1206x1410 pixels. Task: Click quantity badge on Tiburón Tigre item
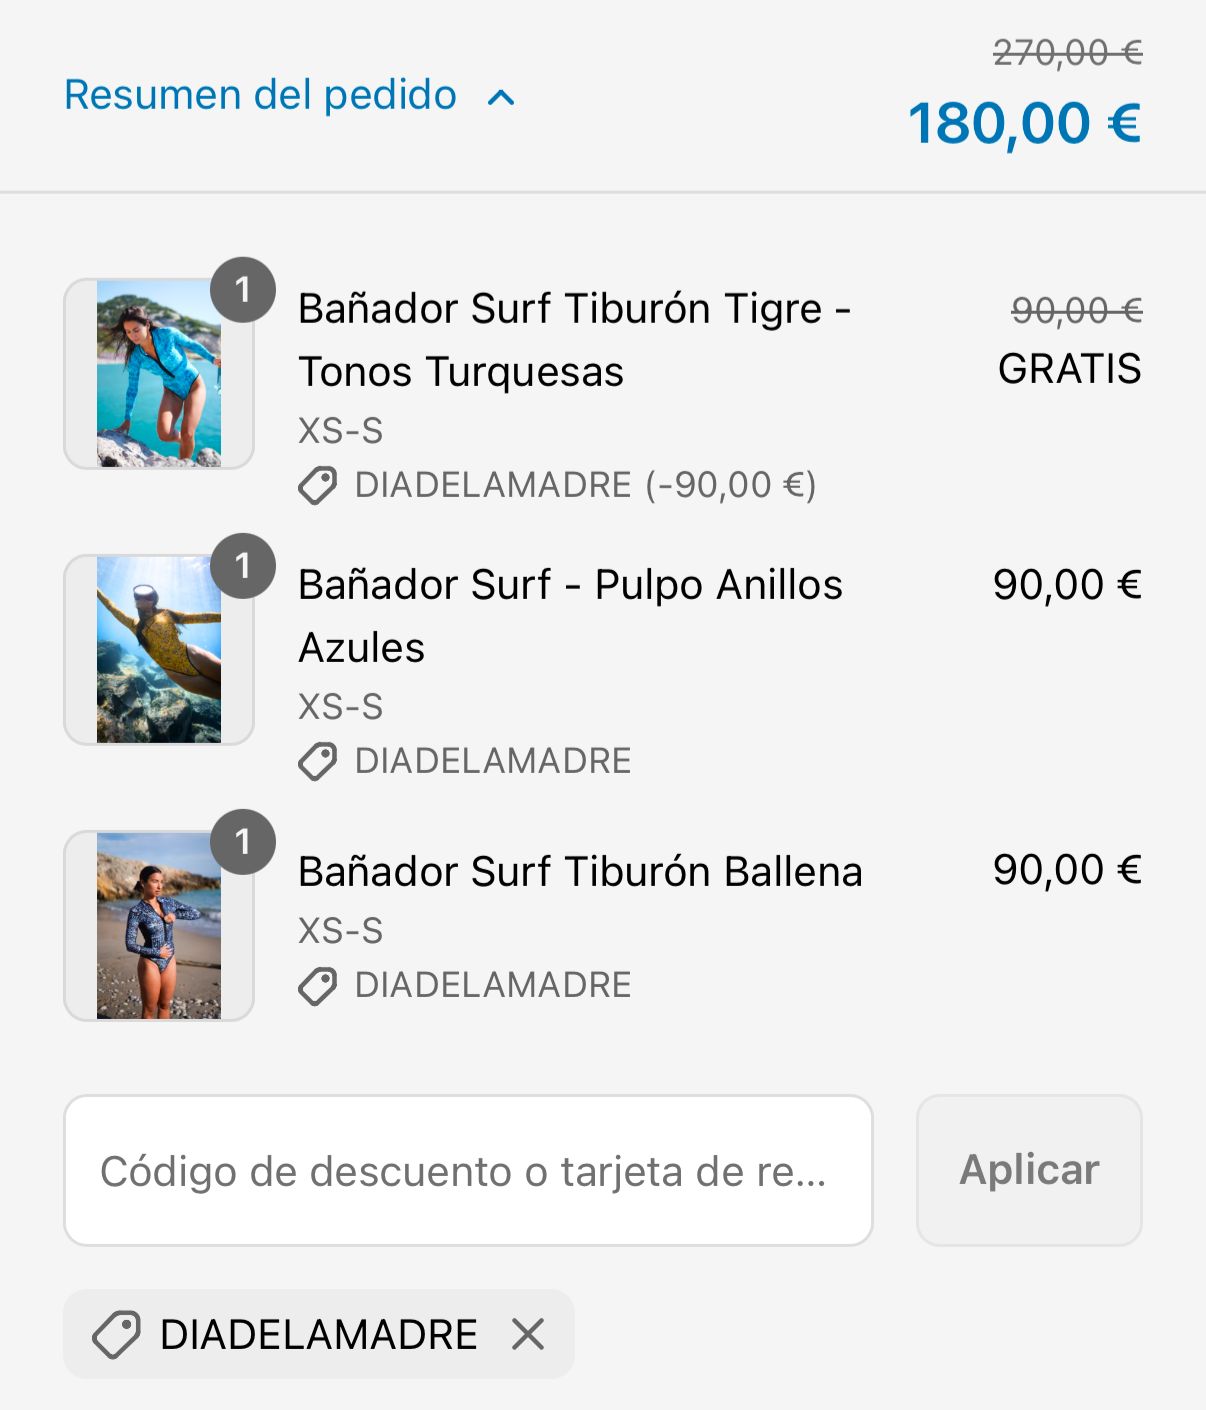[x=242, y=290]
